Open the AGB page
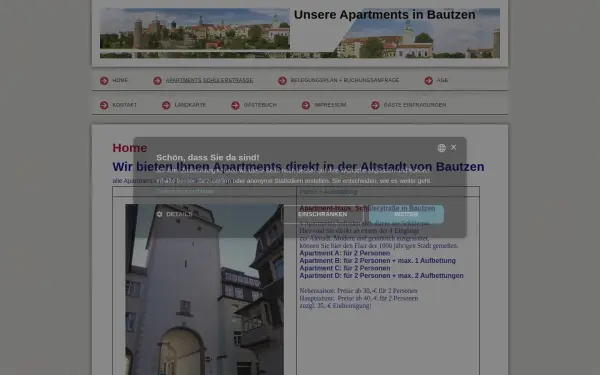Screen dimensions: 600x375 tap(442, 80)
